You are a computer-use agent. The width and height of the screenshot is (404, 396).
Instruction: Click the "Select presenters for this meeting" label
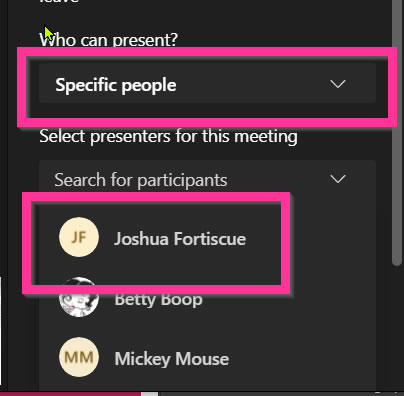(168, 137)
